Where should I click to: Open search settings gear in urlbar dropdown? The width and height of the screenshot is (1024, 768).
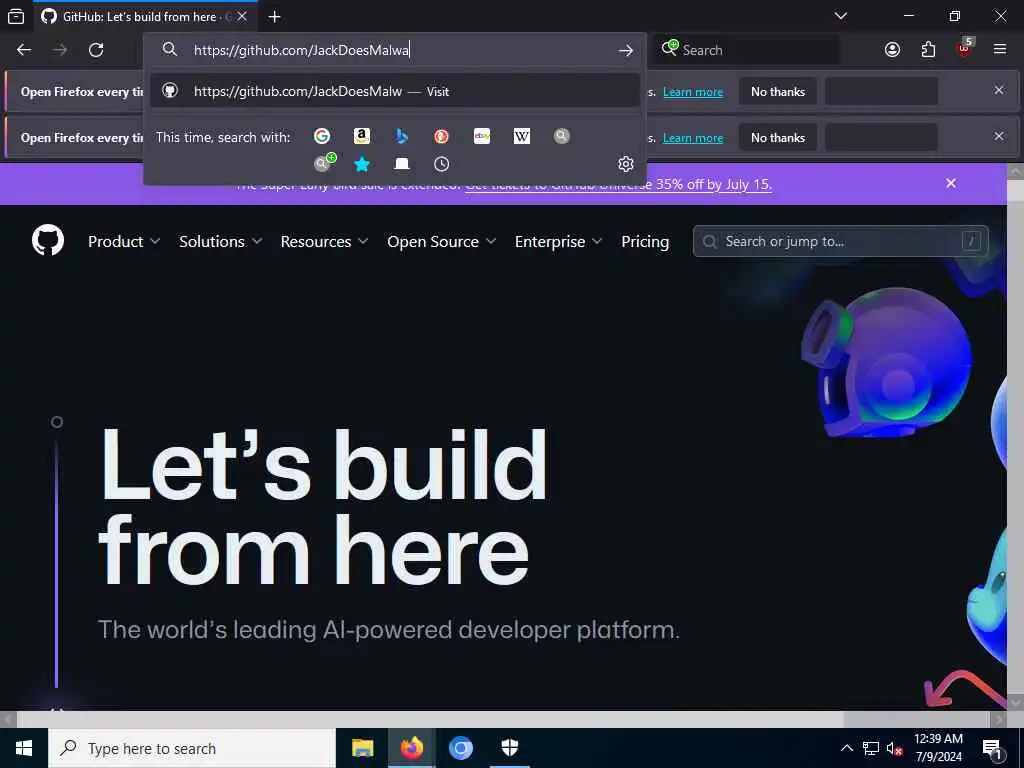pyautogui.click(x=626, y=164)
